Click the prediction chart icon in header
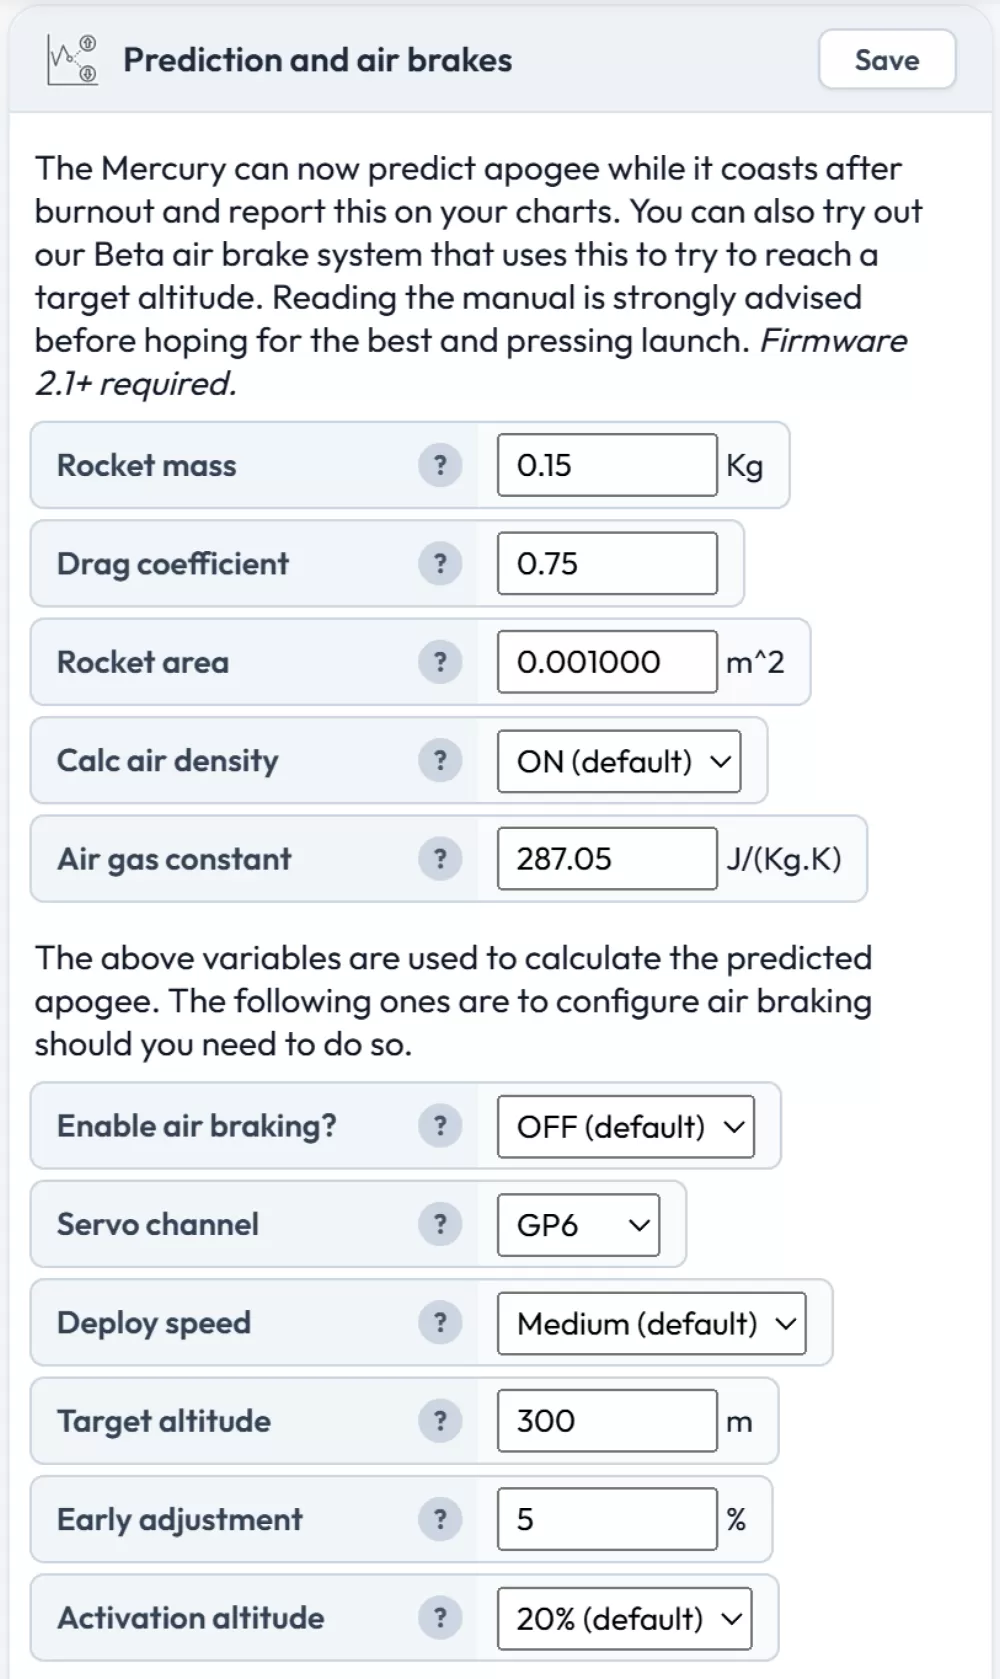The image size is (1000, 1679). [73, 60]
